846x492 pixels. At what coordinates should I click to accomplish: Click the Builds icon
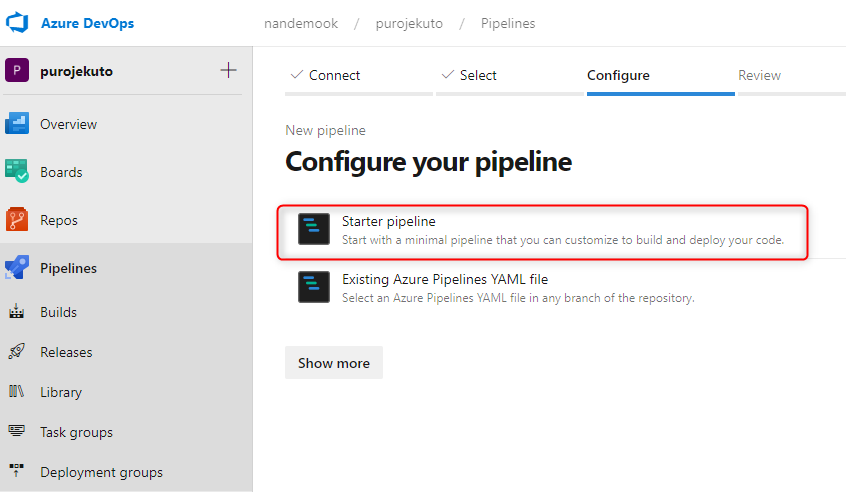coord(16,311)
